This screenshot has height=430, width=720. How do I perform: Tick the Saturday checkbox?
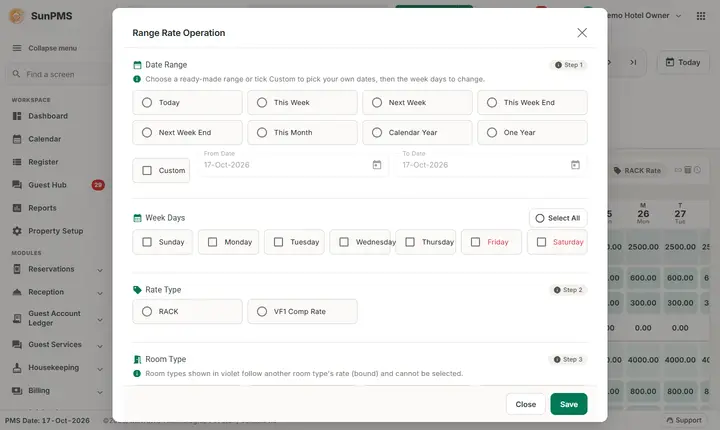click(x=541, y=242)
